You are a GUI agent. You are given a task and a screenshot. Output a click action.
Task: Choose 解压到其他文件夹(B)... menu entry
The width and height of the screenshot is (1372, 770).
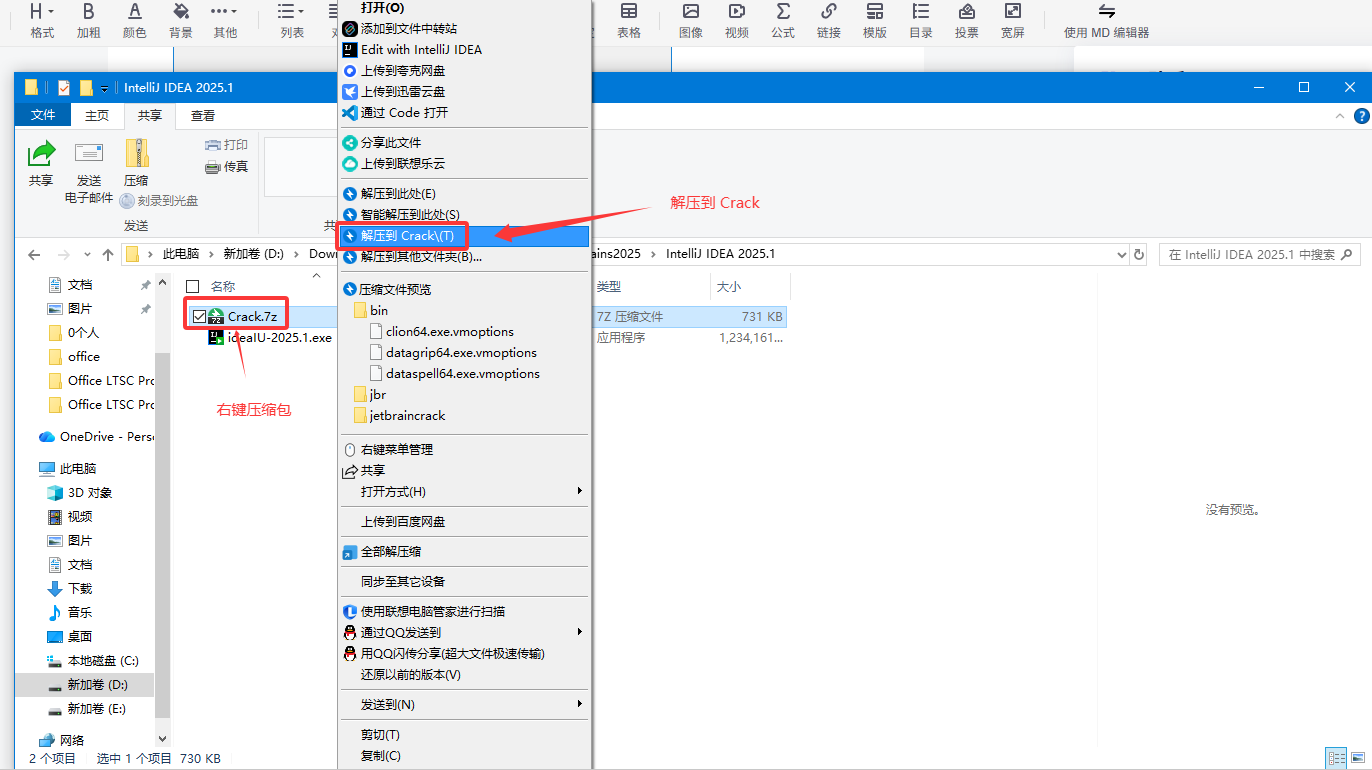click(465, 257)
